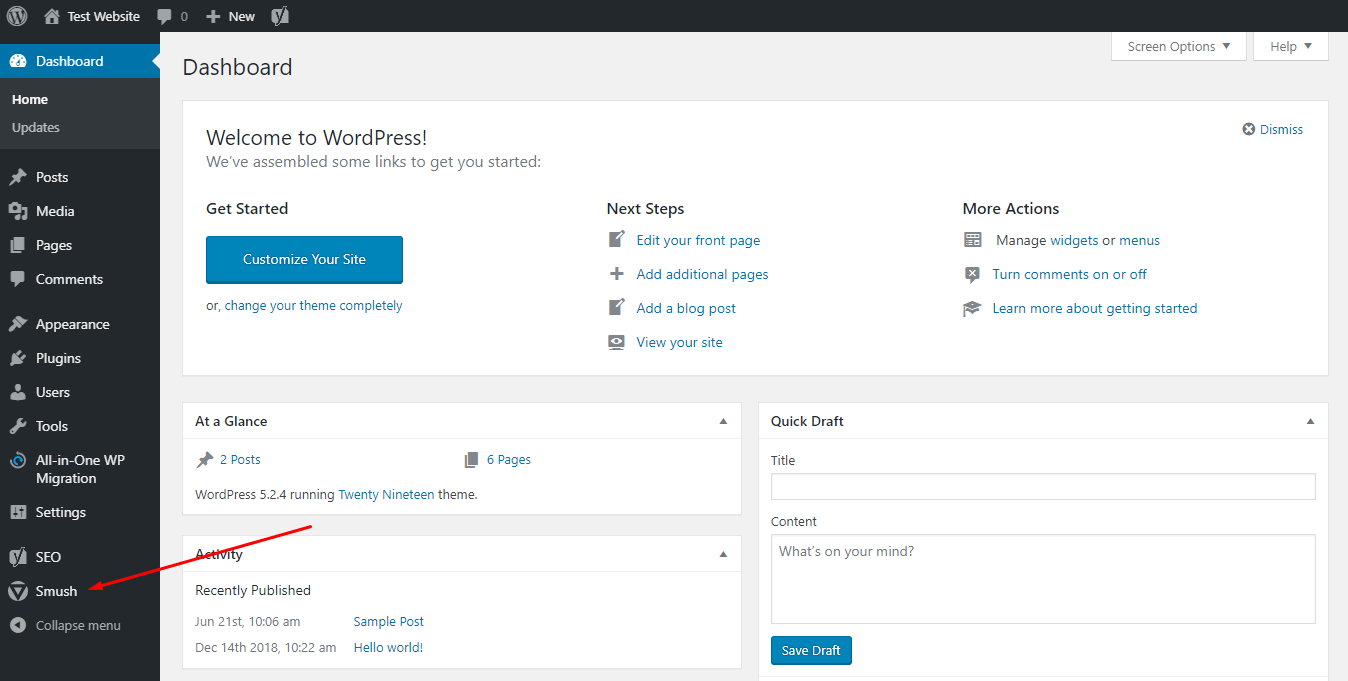Click the Customize Your Site button
Viewport: 1348px width, 681px height.
click(x=304, y=259)
